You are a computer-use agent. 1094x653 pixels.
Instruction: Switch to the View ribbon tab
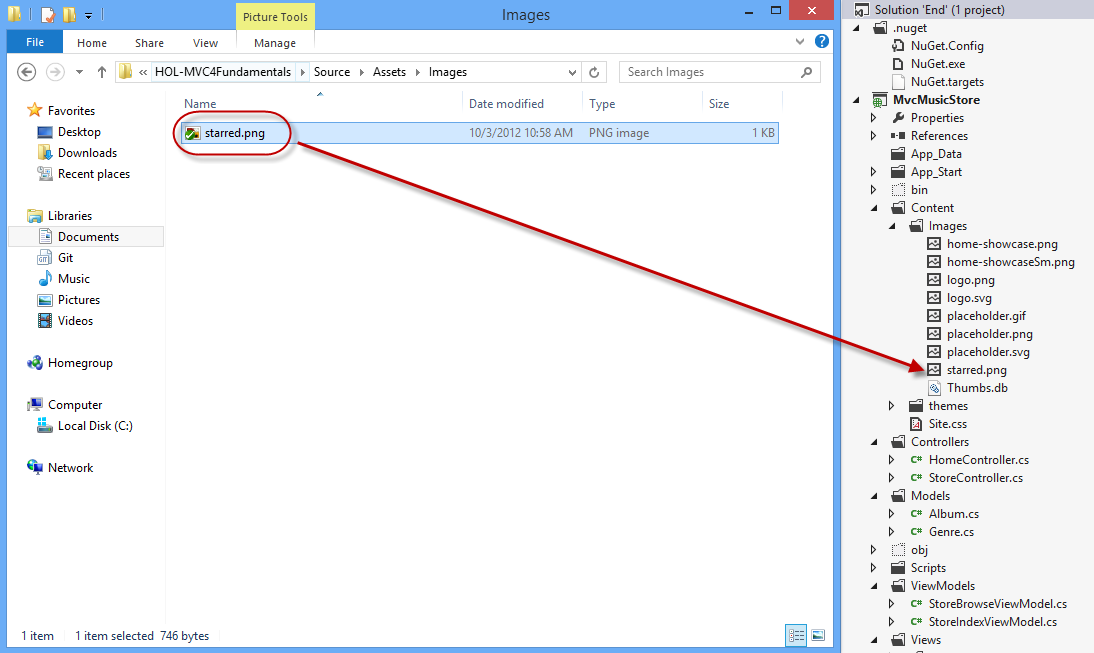pyautogui.click(x=205, y=42)
